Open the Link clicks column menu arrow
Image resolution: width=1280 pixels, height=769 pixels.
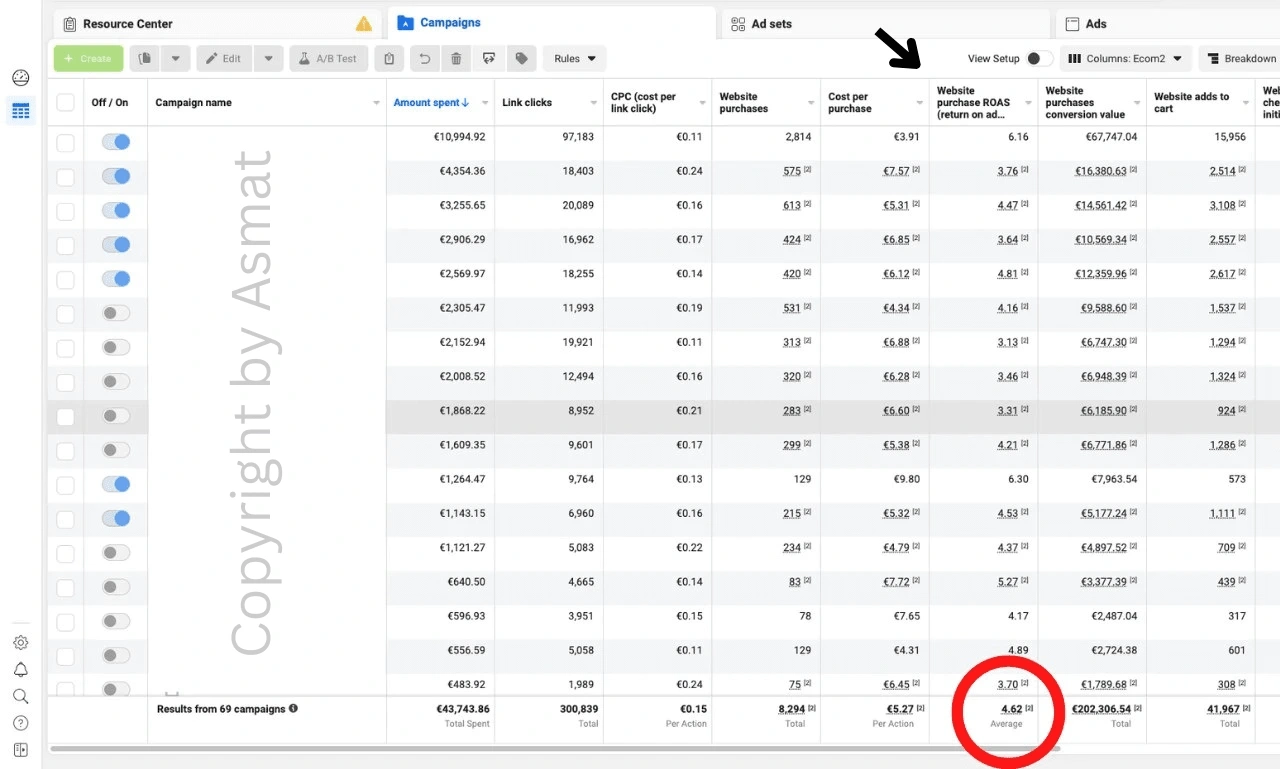(x=594, y=103)
